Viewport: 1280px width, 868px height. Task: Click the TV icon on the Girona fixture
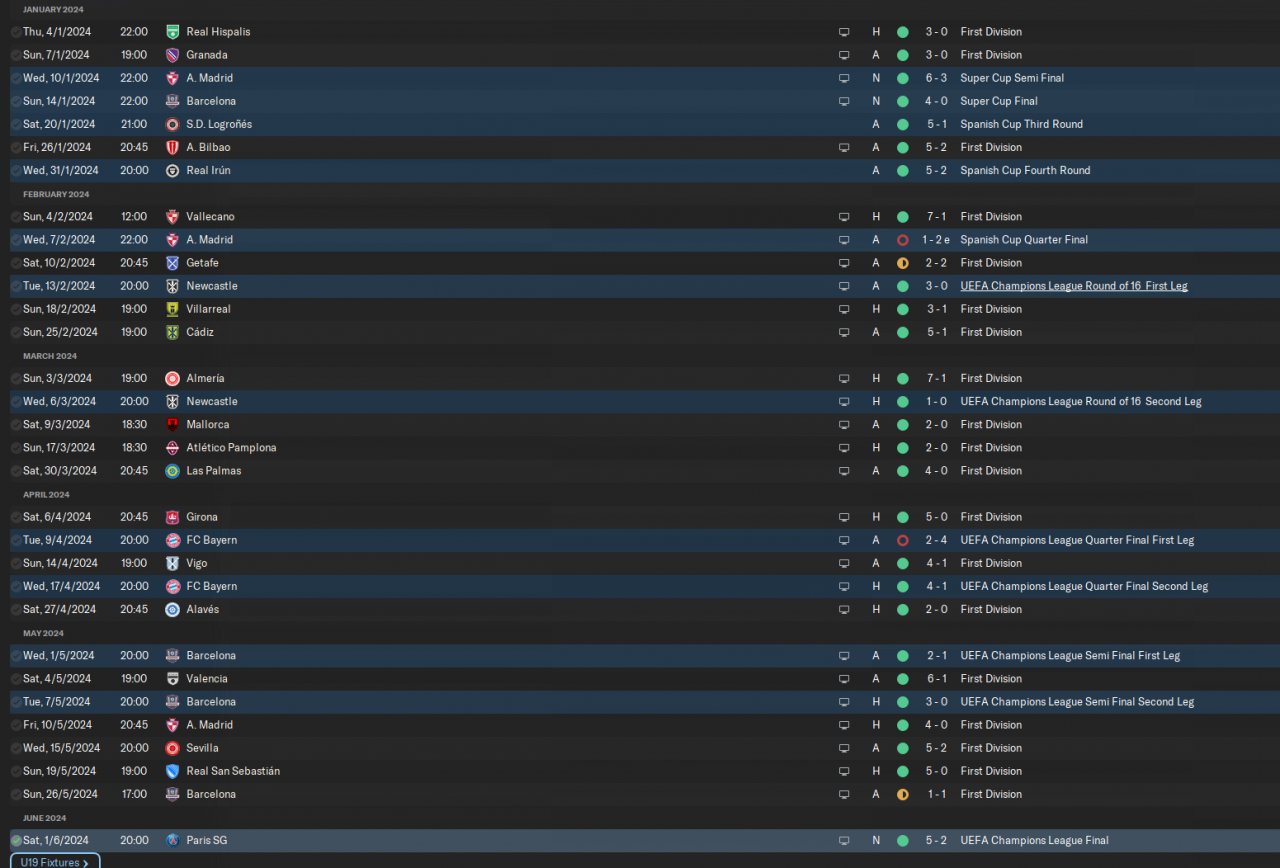pyautogui.click(x=844, y=517)
